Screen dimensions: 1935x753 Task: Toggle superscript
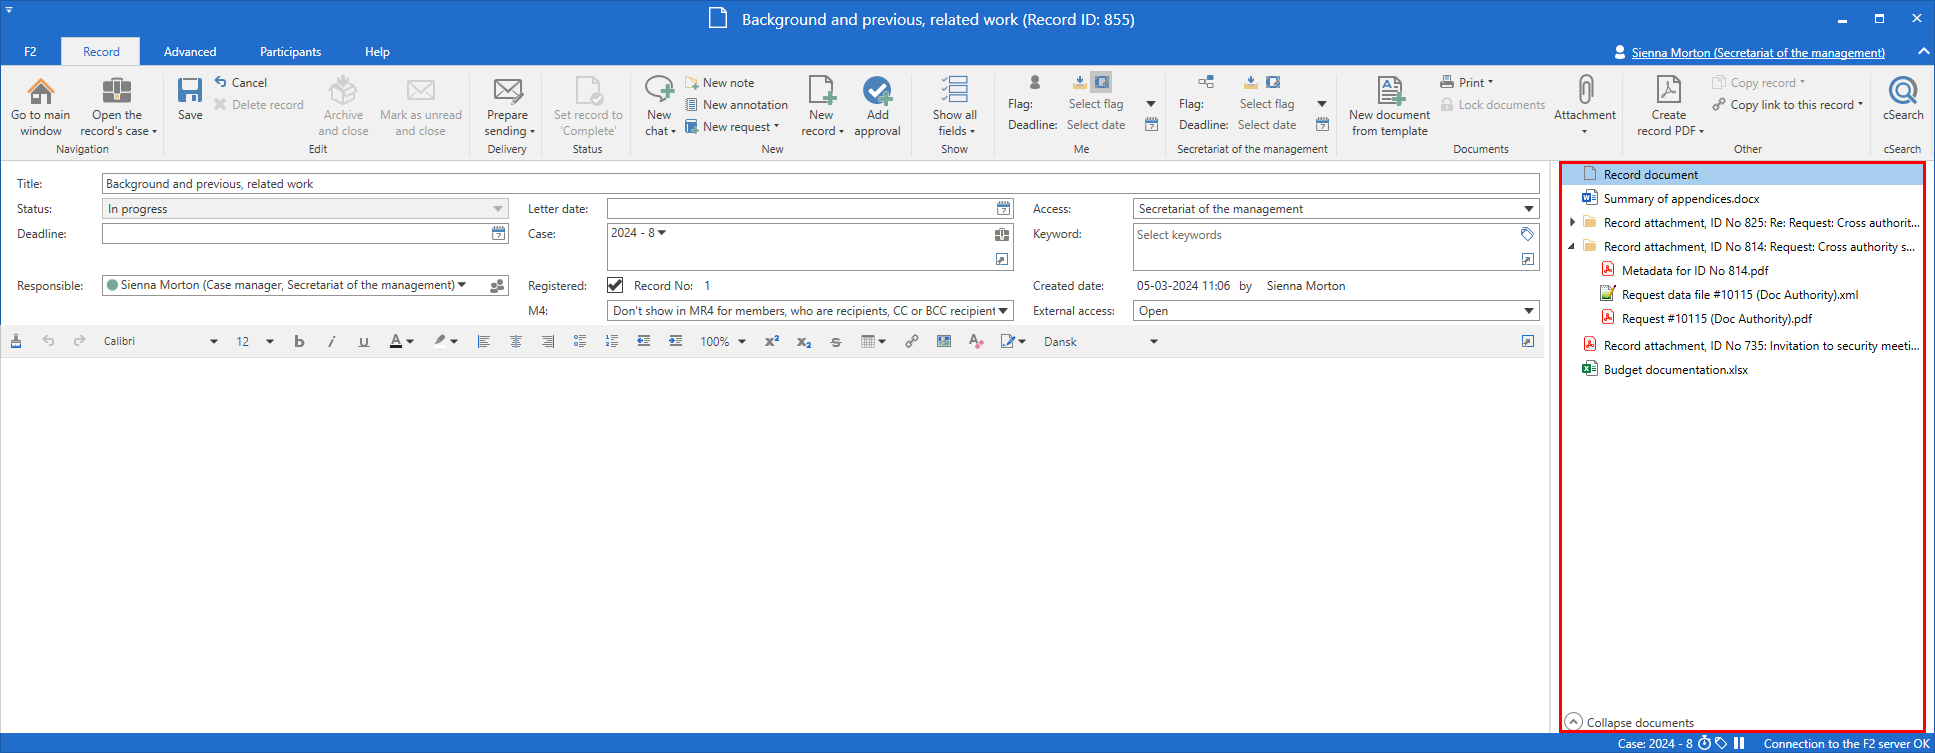pos(772,341)
